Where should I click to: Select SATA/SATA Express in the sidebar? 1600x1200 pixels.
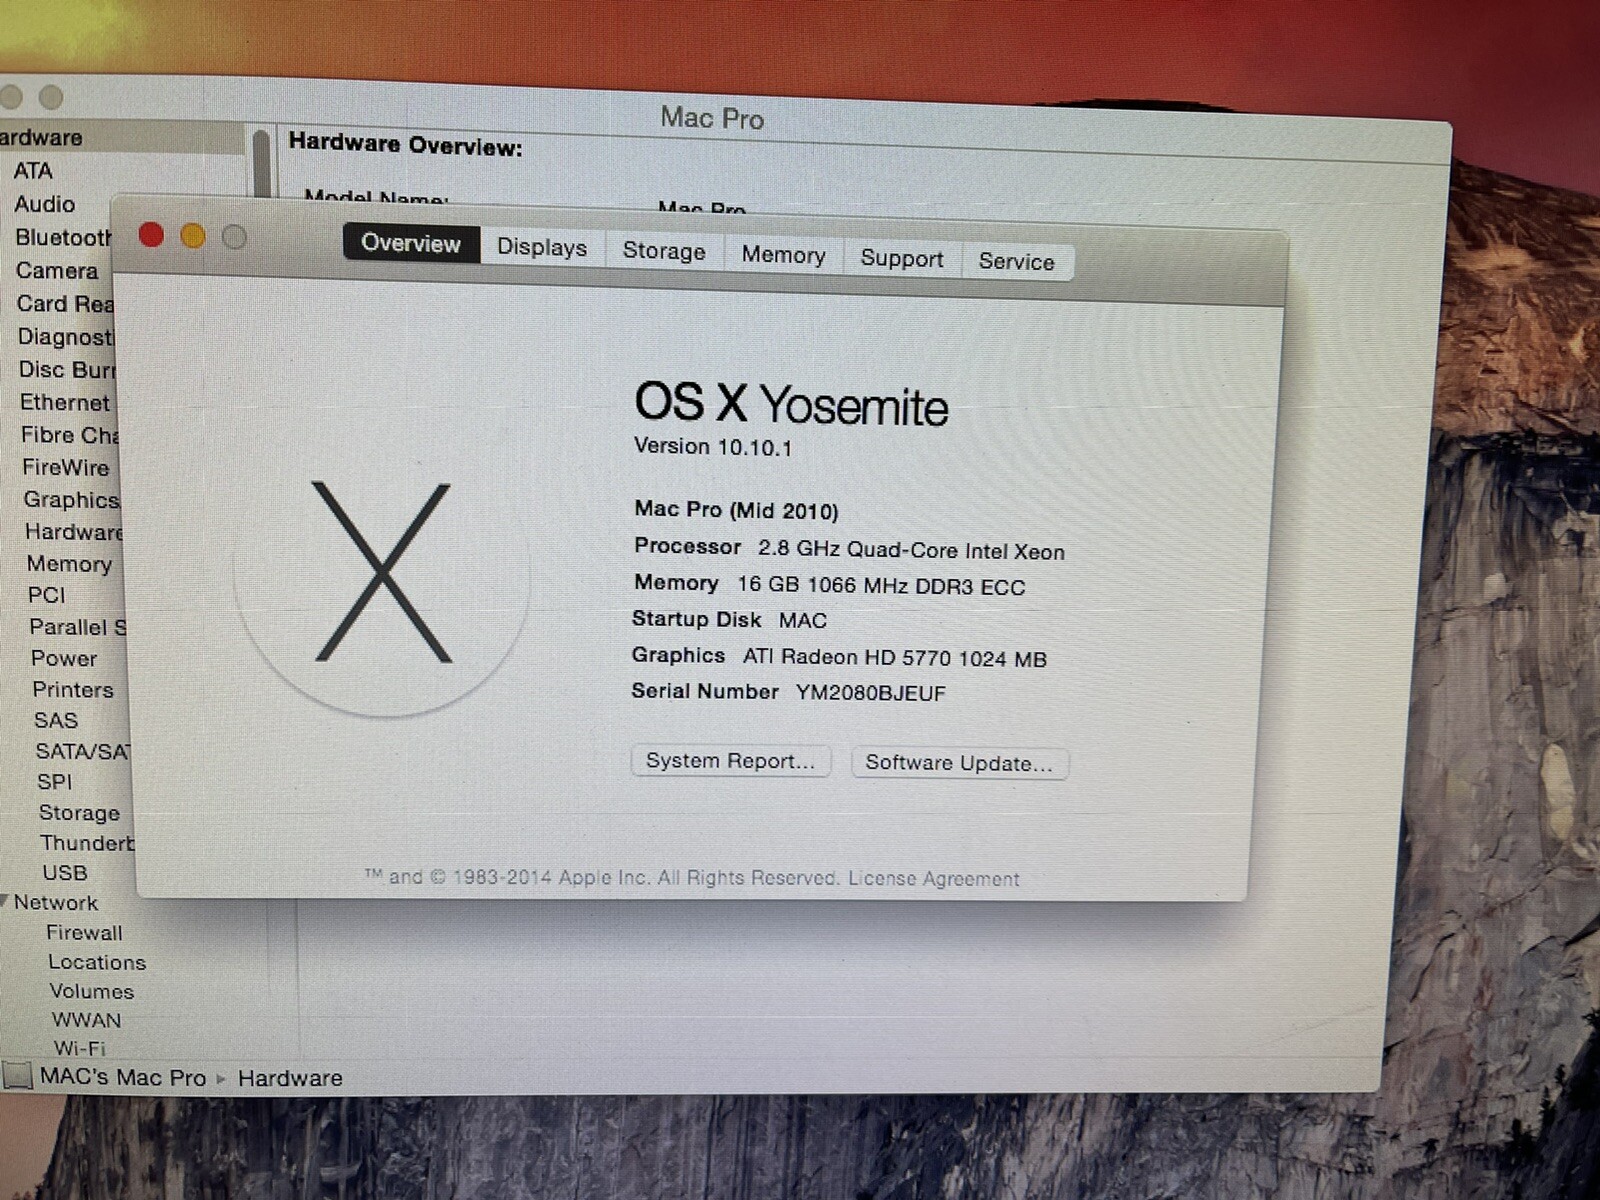coord(83,751)
